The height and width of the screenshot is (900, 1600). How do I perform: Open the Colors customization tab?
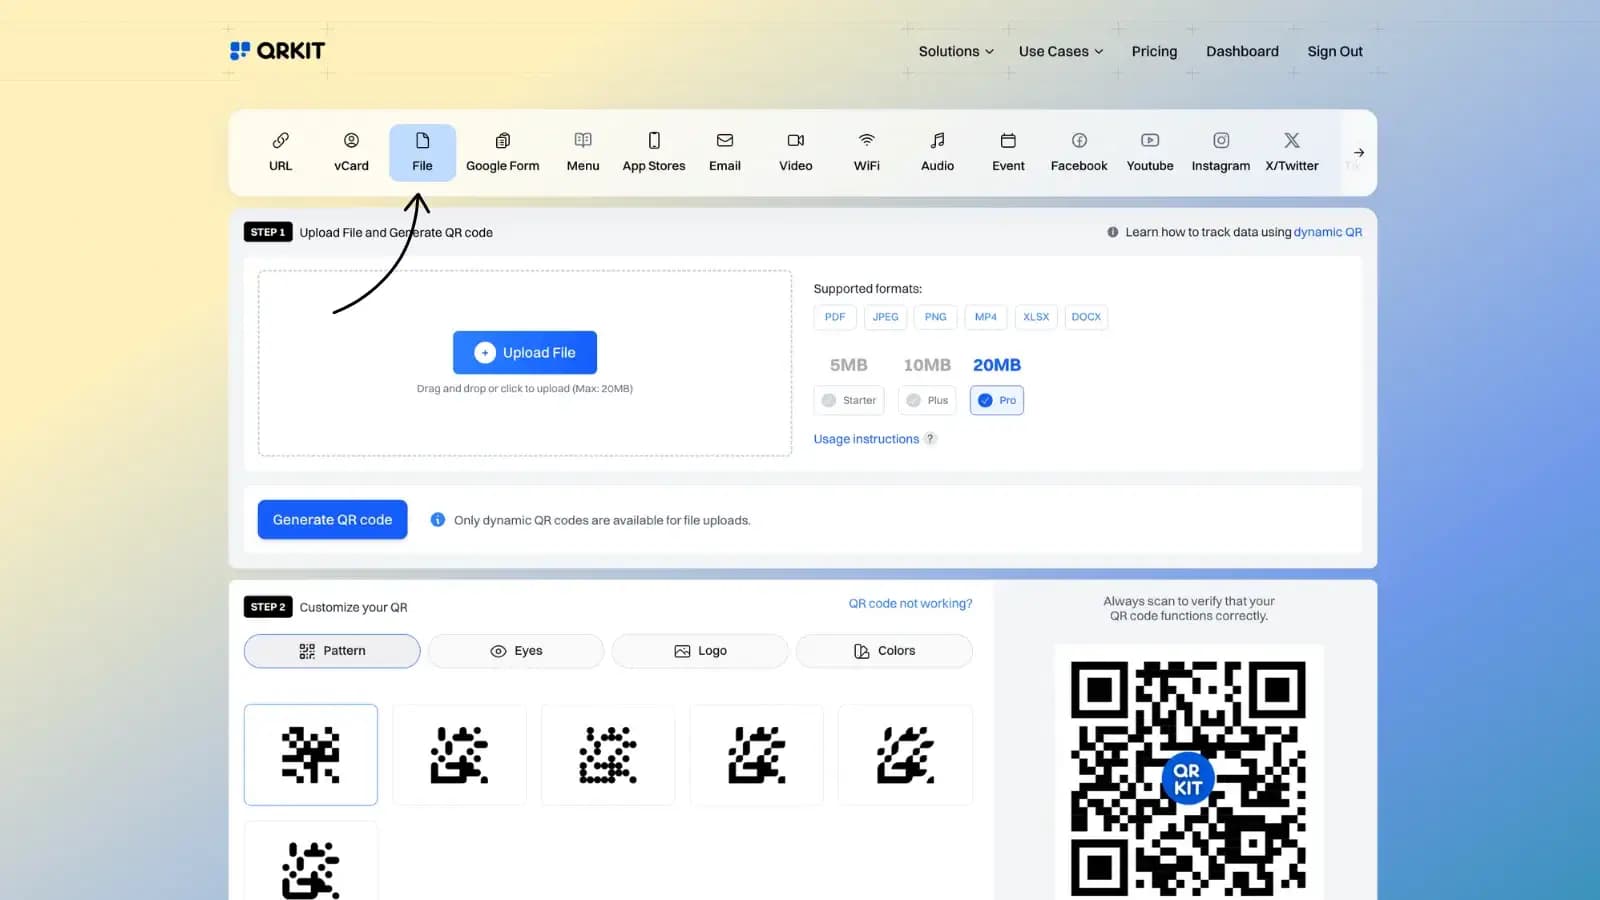point(883,650)
